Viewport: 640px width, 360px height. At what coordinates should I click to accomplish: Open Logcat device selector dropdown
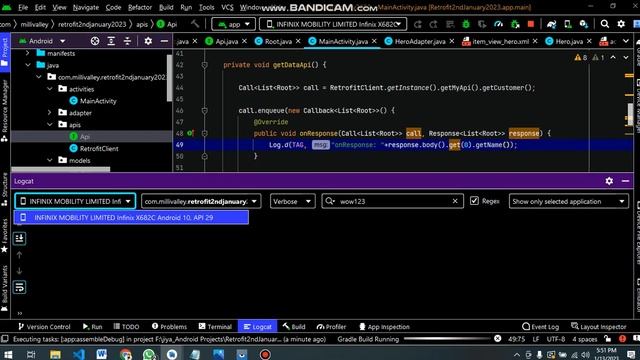75,201
